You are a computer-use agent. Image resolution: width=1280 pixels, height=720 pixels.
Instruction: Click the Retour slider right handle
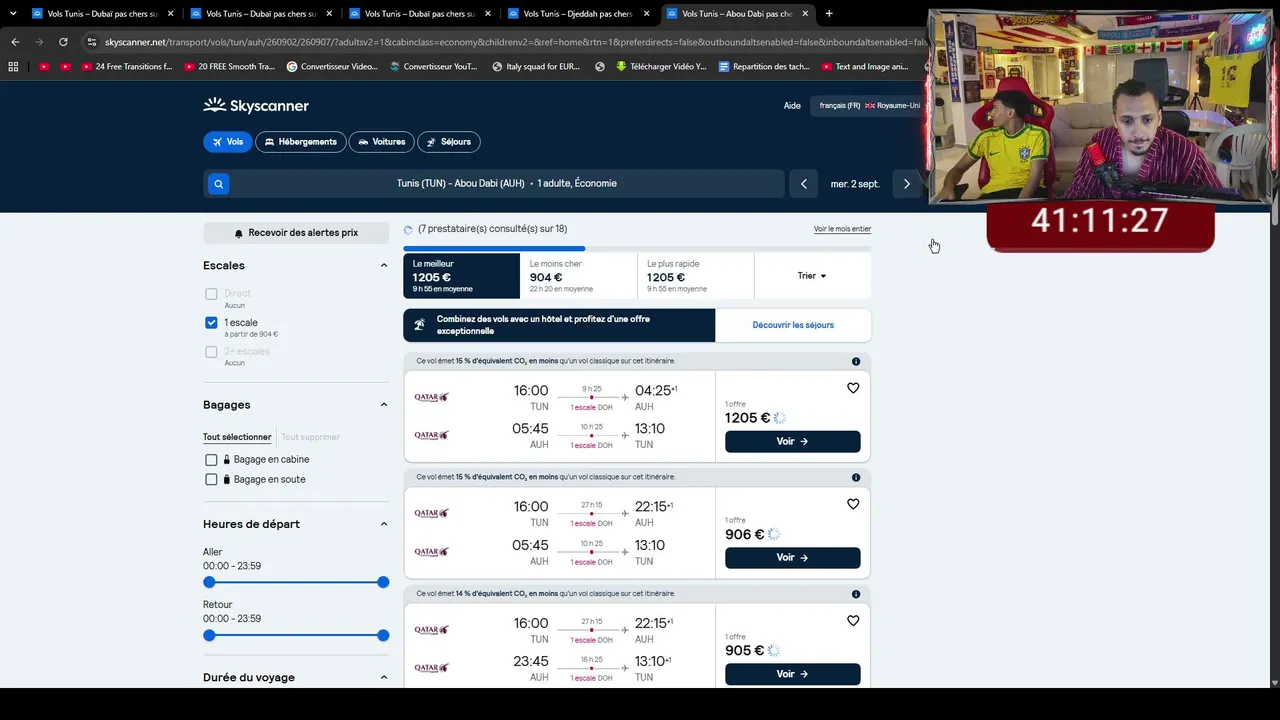pos(383,635)
